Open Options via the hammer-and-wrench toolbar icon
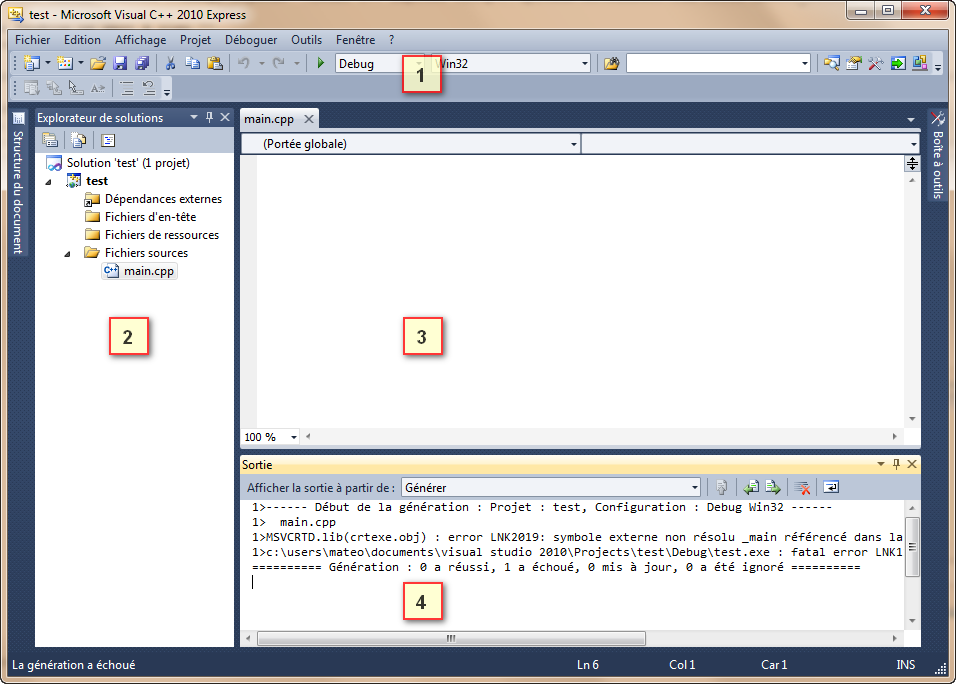 875,62
